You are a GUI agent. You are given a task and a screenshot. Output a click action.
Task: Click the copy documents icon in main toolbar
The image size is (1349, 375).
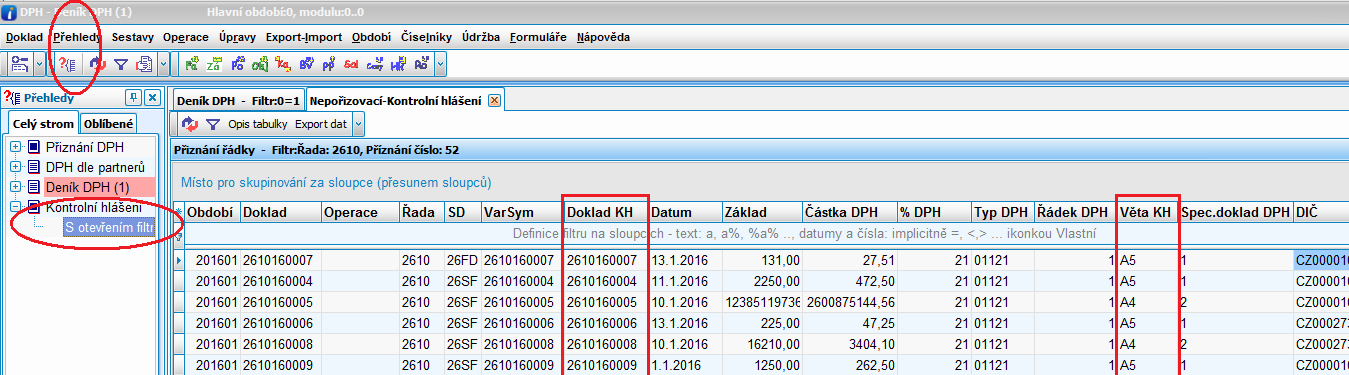[143, 65]
